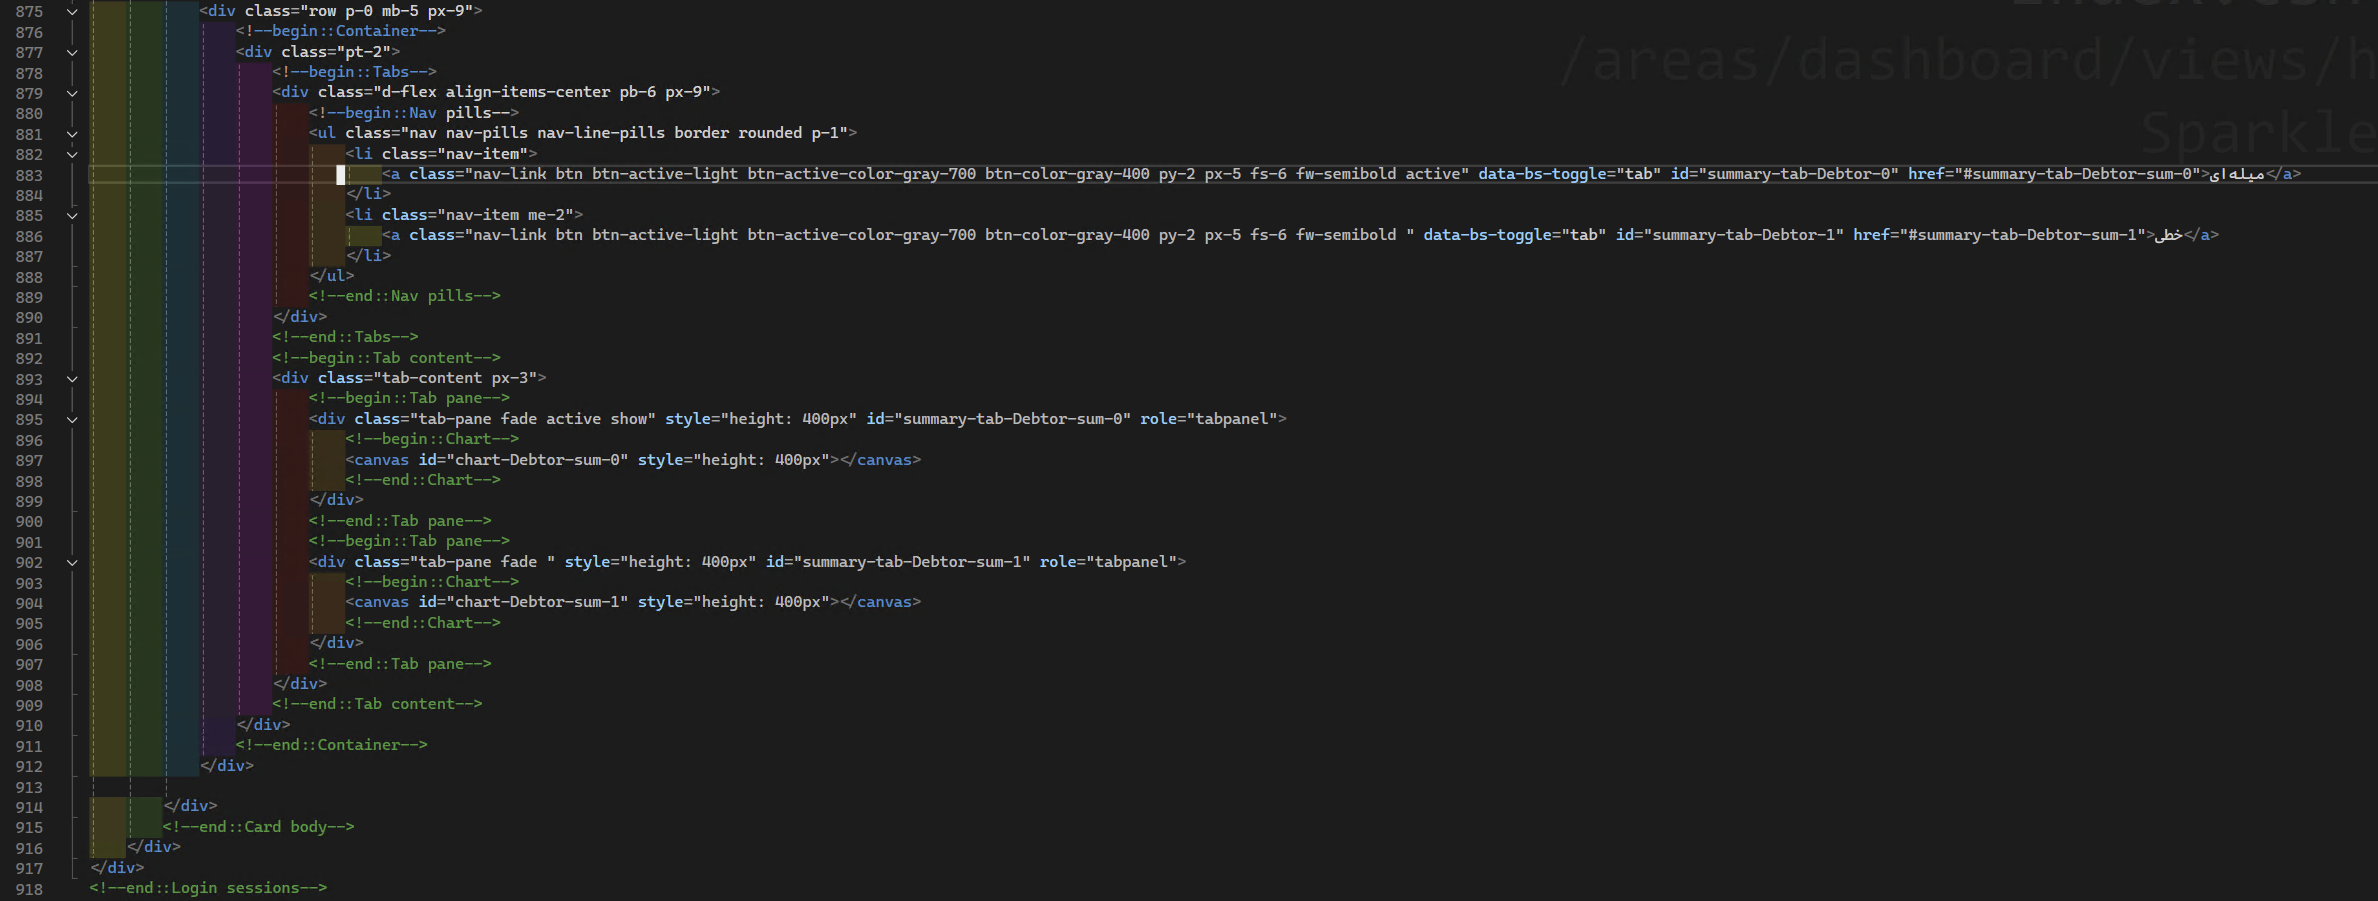
Task: Click canvas id "chart-Debtor-sum-1"
Action: tap(523, 602)
